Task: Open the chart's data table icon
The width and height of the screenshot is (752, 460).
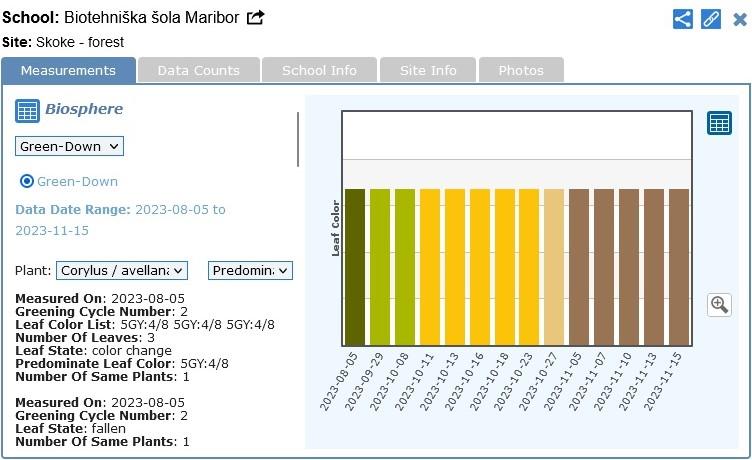Action: [x=719, y=123]
